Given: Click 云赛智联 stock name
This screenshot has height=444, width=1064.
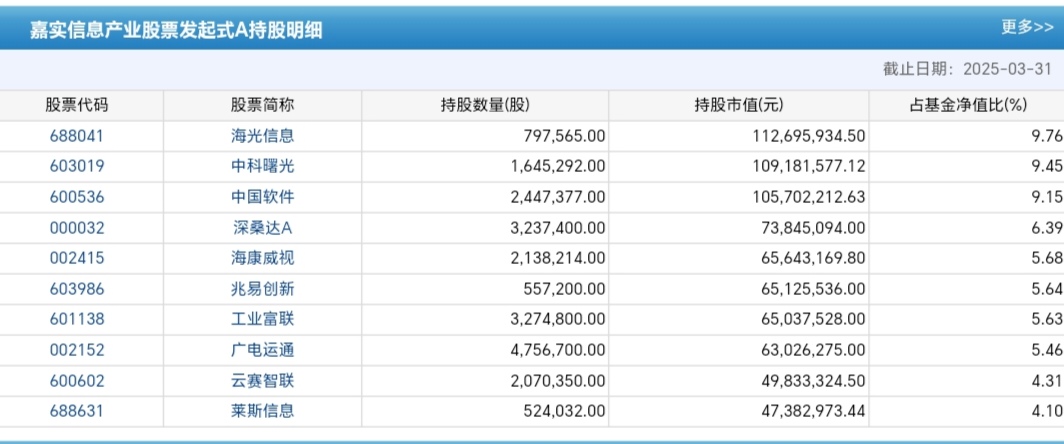Looking at the screenshot, I should [262, 380].
